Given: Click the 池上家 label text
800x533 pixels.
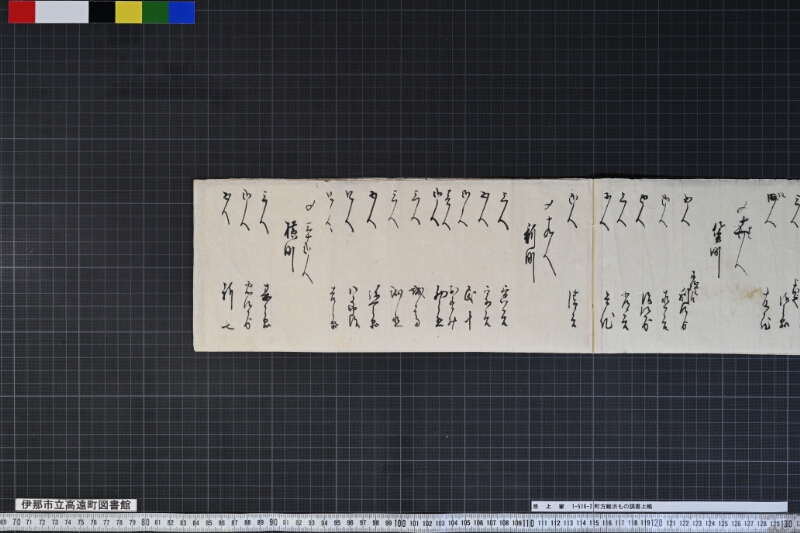Looking at the screenshot, I should click(x=548, y=506).
